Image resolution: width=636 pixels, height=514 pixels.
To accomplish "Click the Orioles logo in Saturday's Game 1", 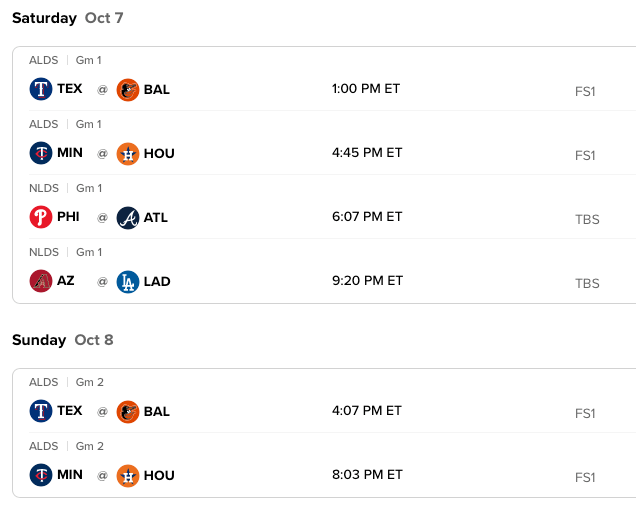I will click(x=128, y=89).
